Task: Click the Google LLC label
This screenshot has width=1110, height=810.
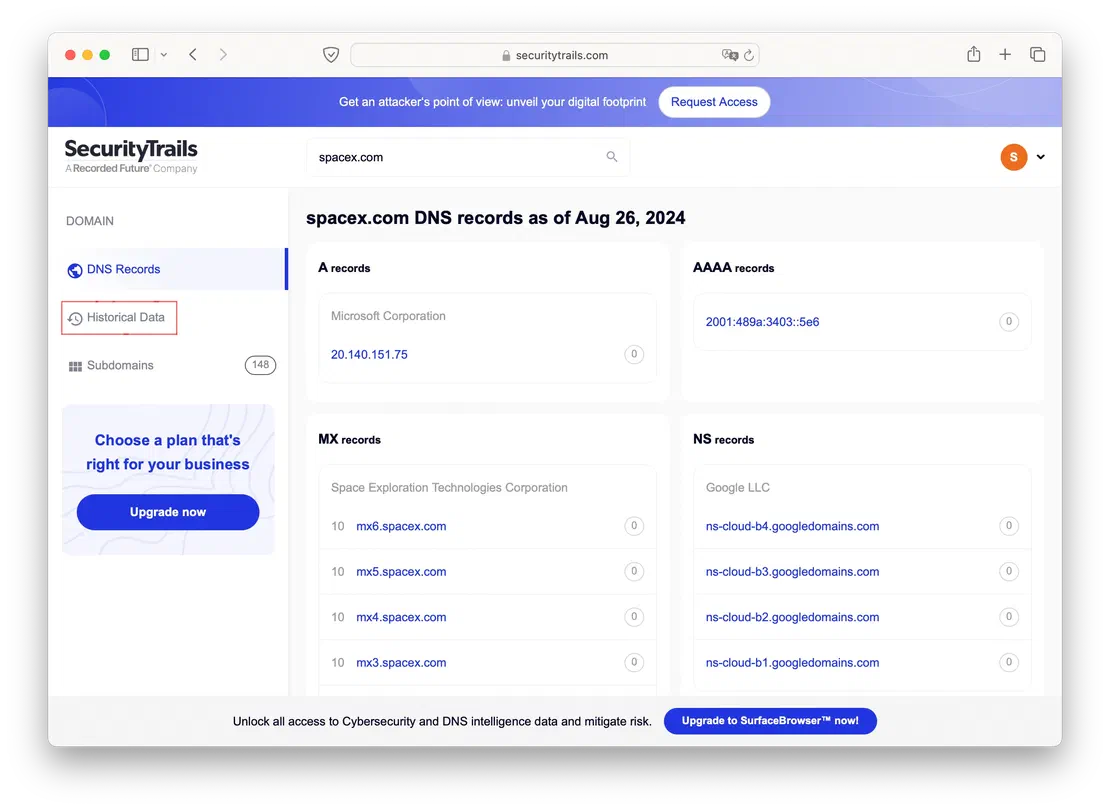Action: (x=737, y=487)
